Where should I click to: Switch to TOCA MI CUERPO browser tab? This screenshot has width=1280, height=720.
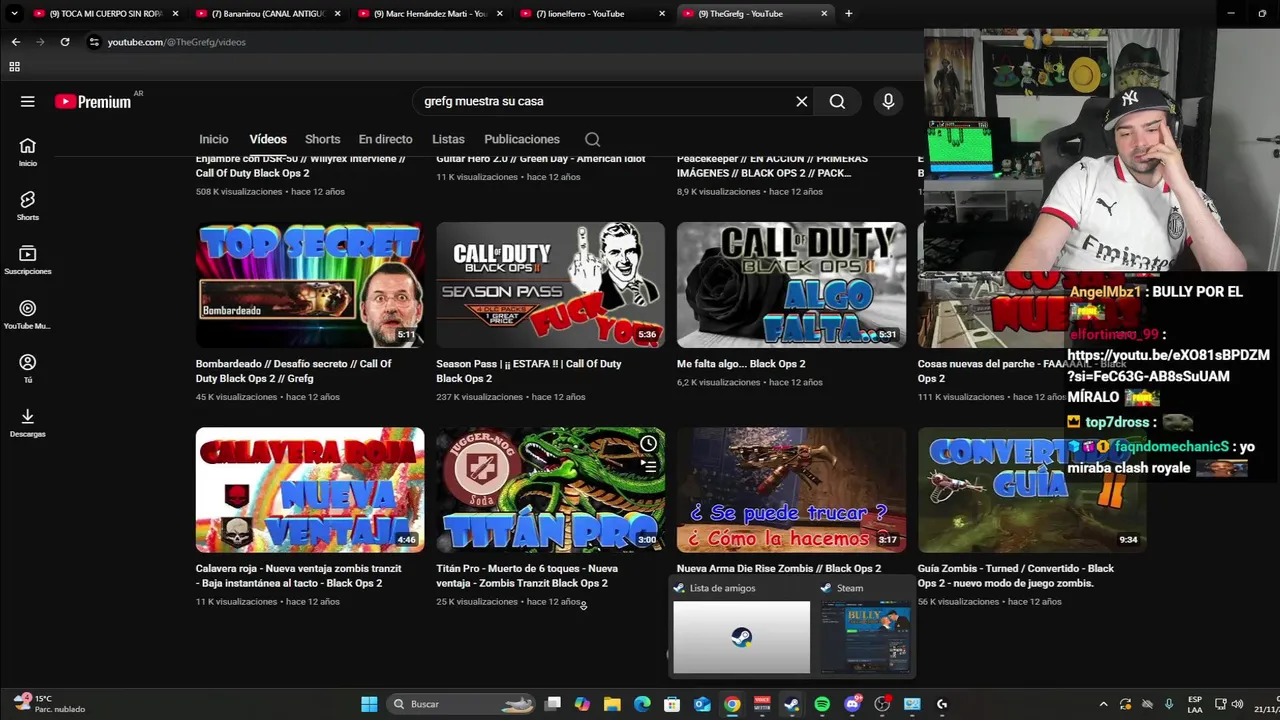(105, 13)
